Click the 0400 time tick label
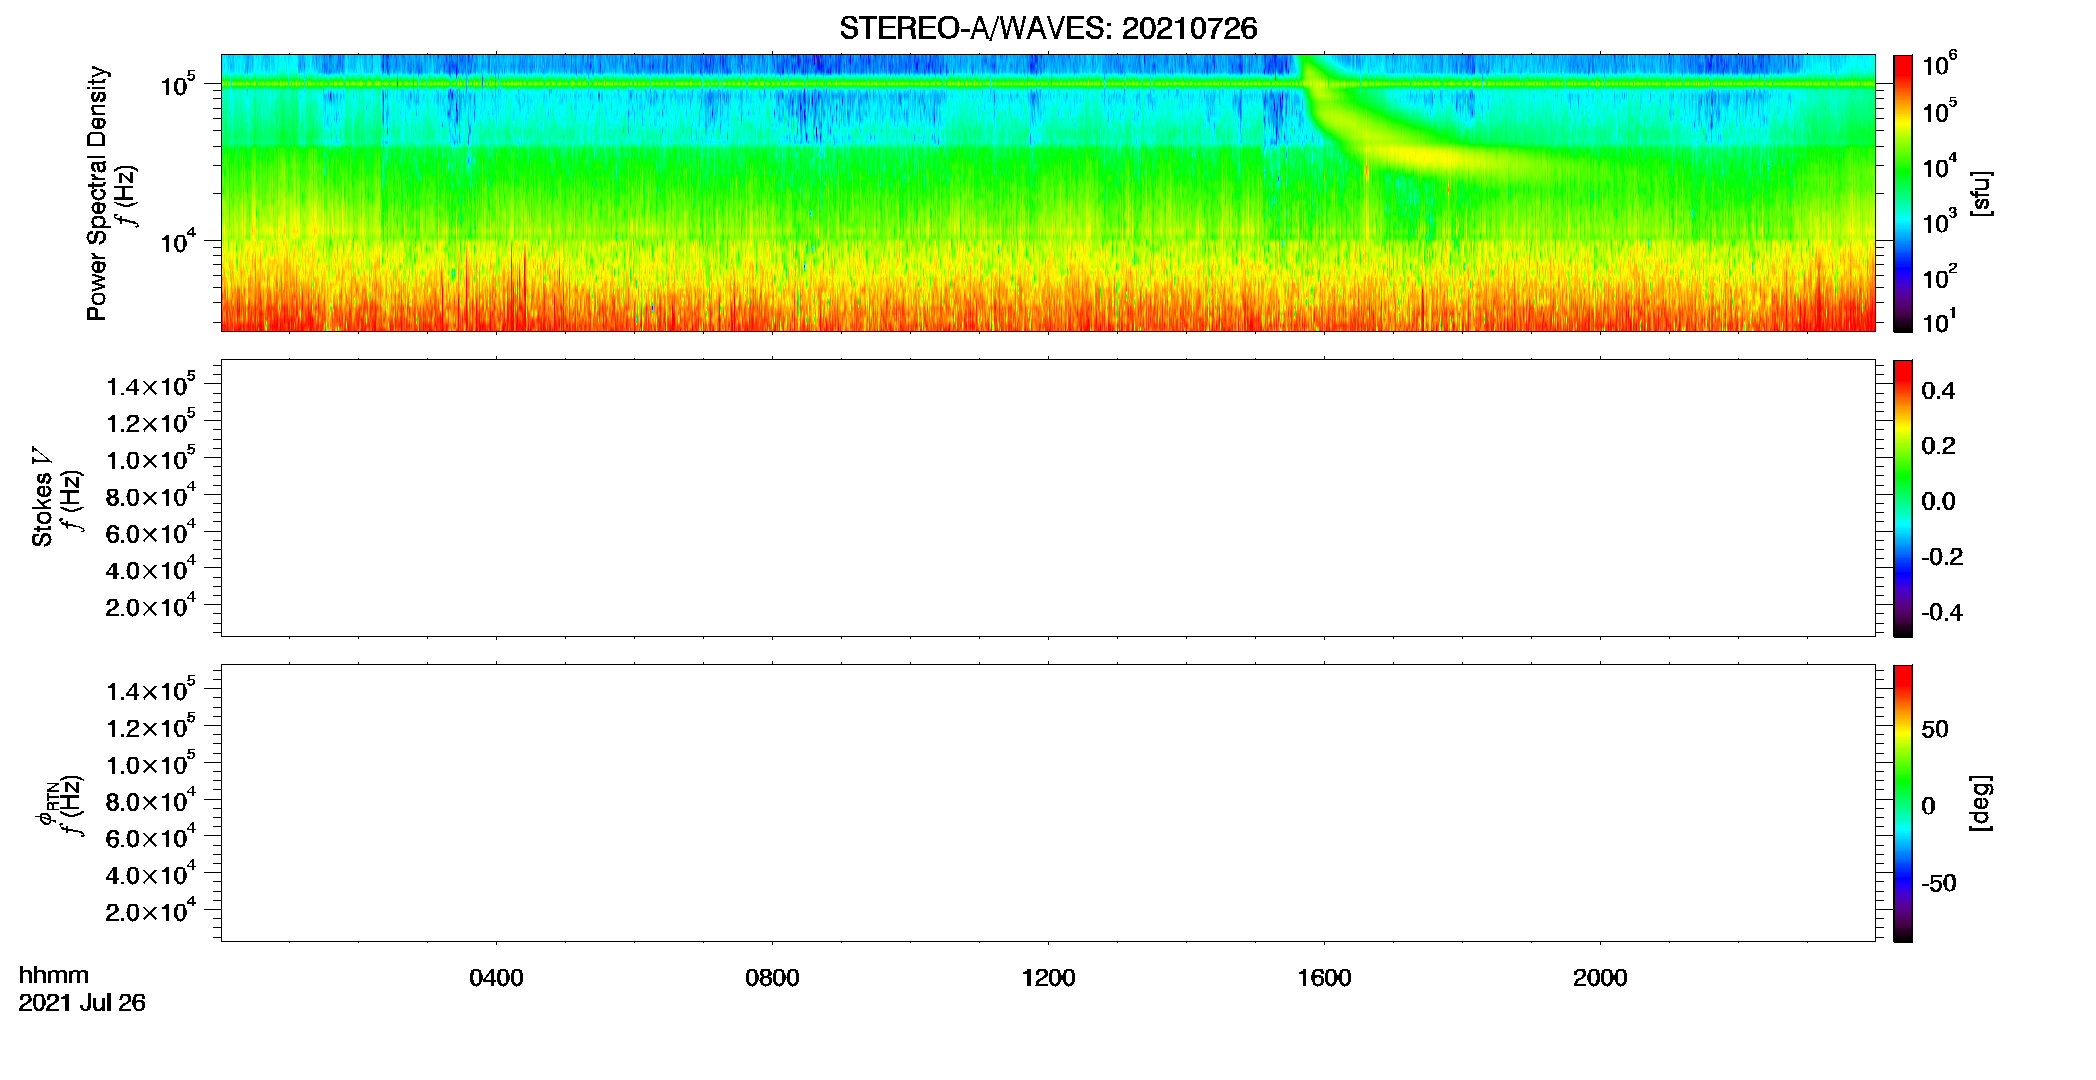The width and height of the screenshot is (2096, 1080). pos(496,978)
